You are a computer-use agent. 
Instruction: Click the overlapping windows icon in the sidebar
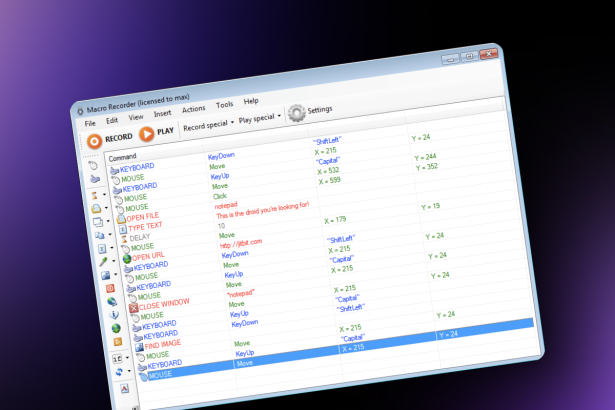coord(98,222)
